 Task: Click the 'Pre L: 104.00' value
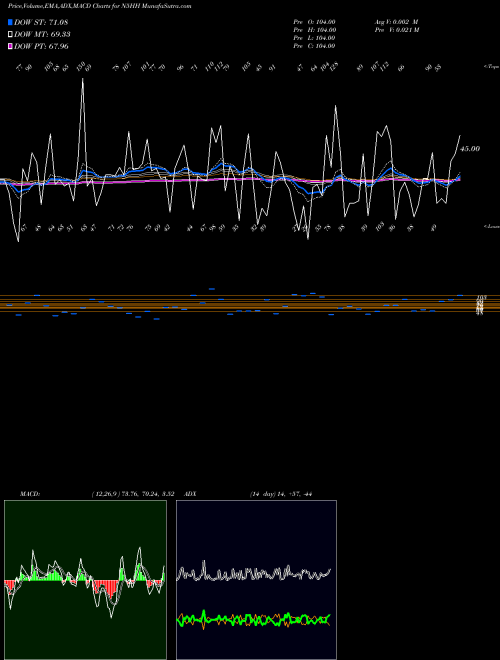click(314, 37)
